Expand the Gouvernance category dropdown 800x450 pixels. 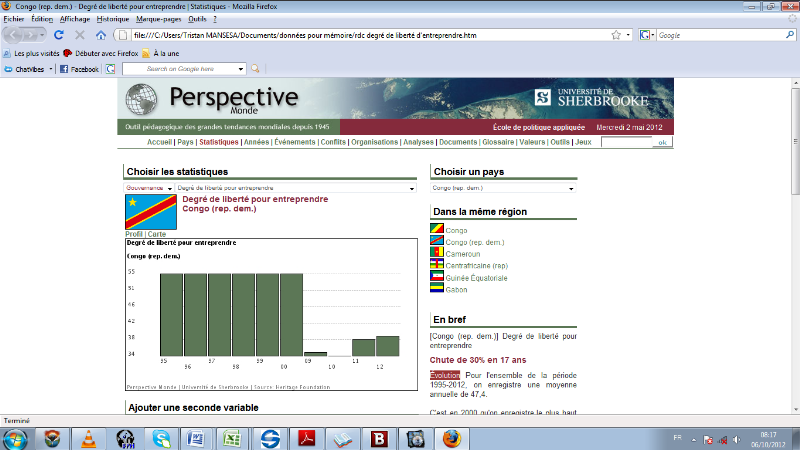click(x=150, y=187)
